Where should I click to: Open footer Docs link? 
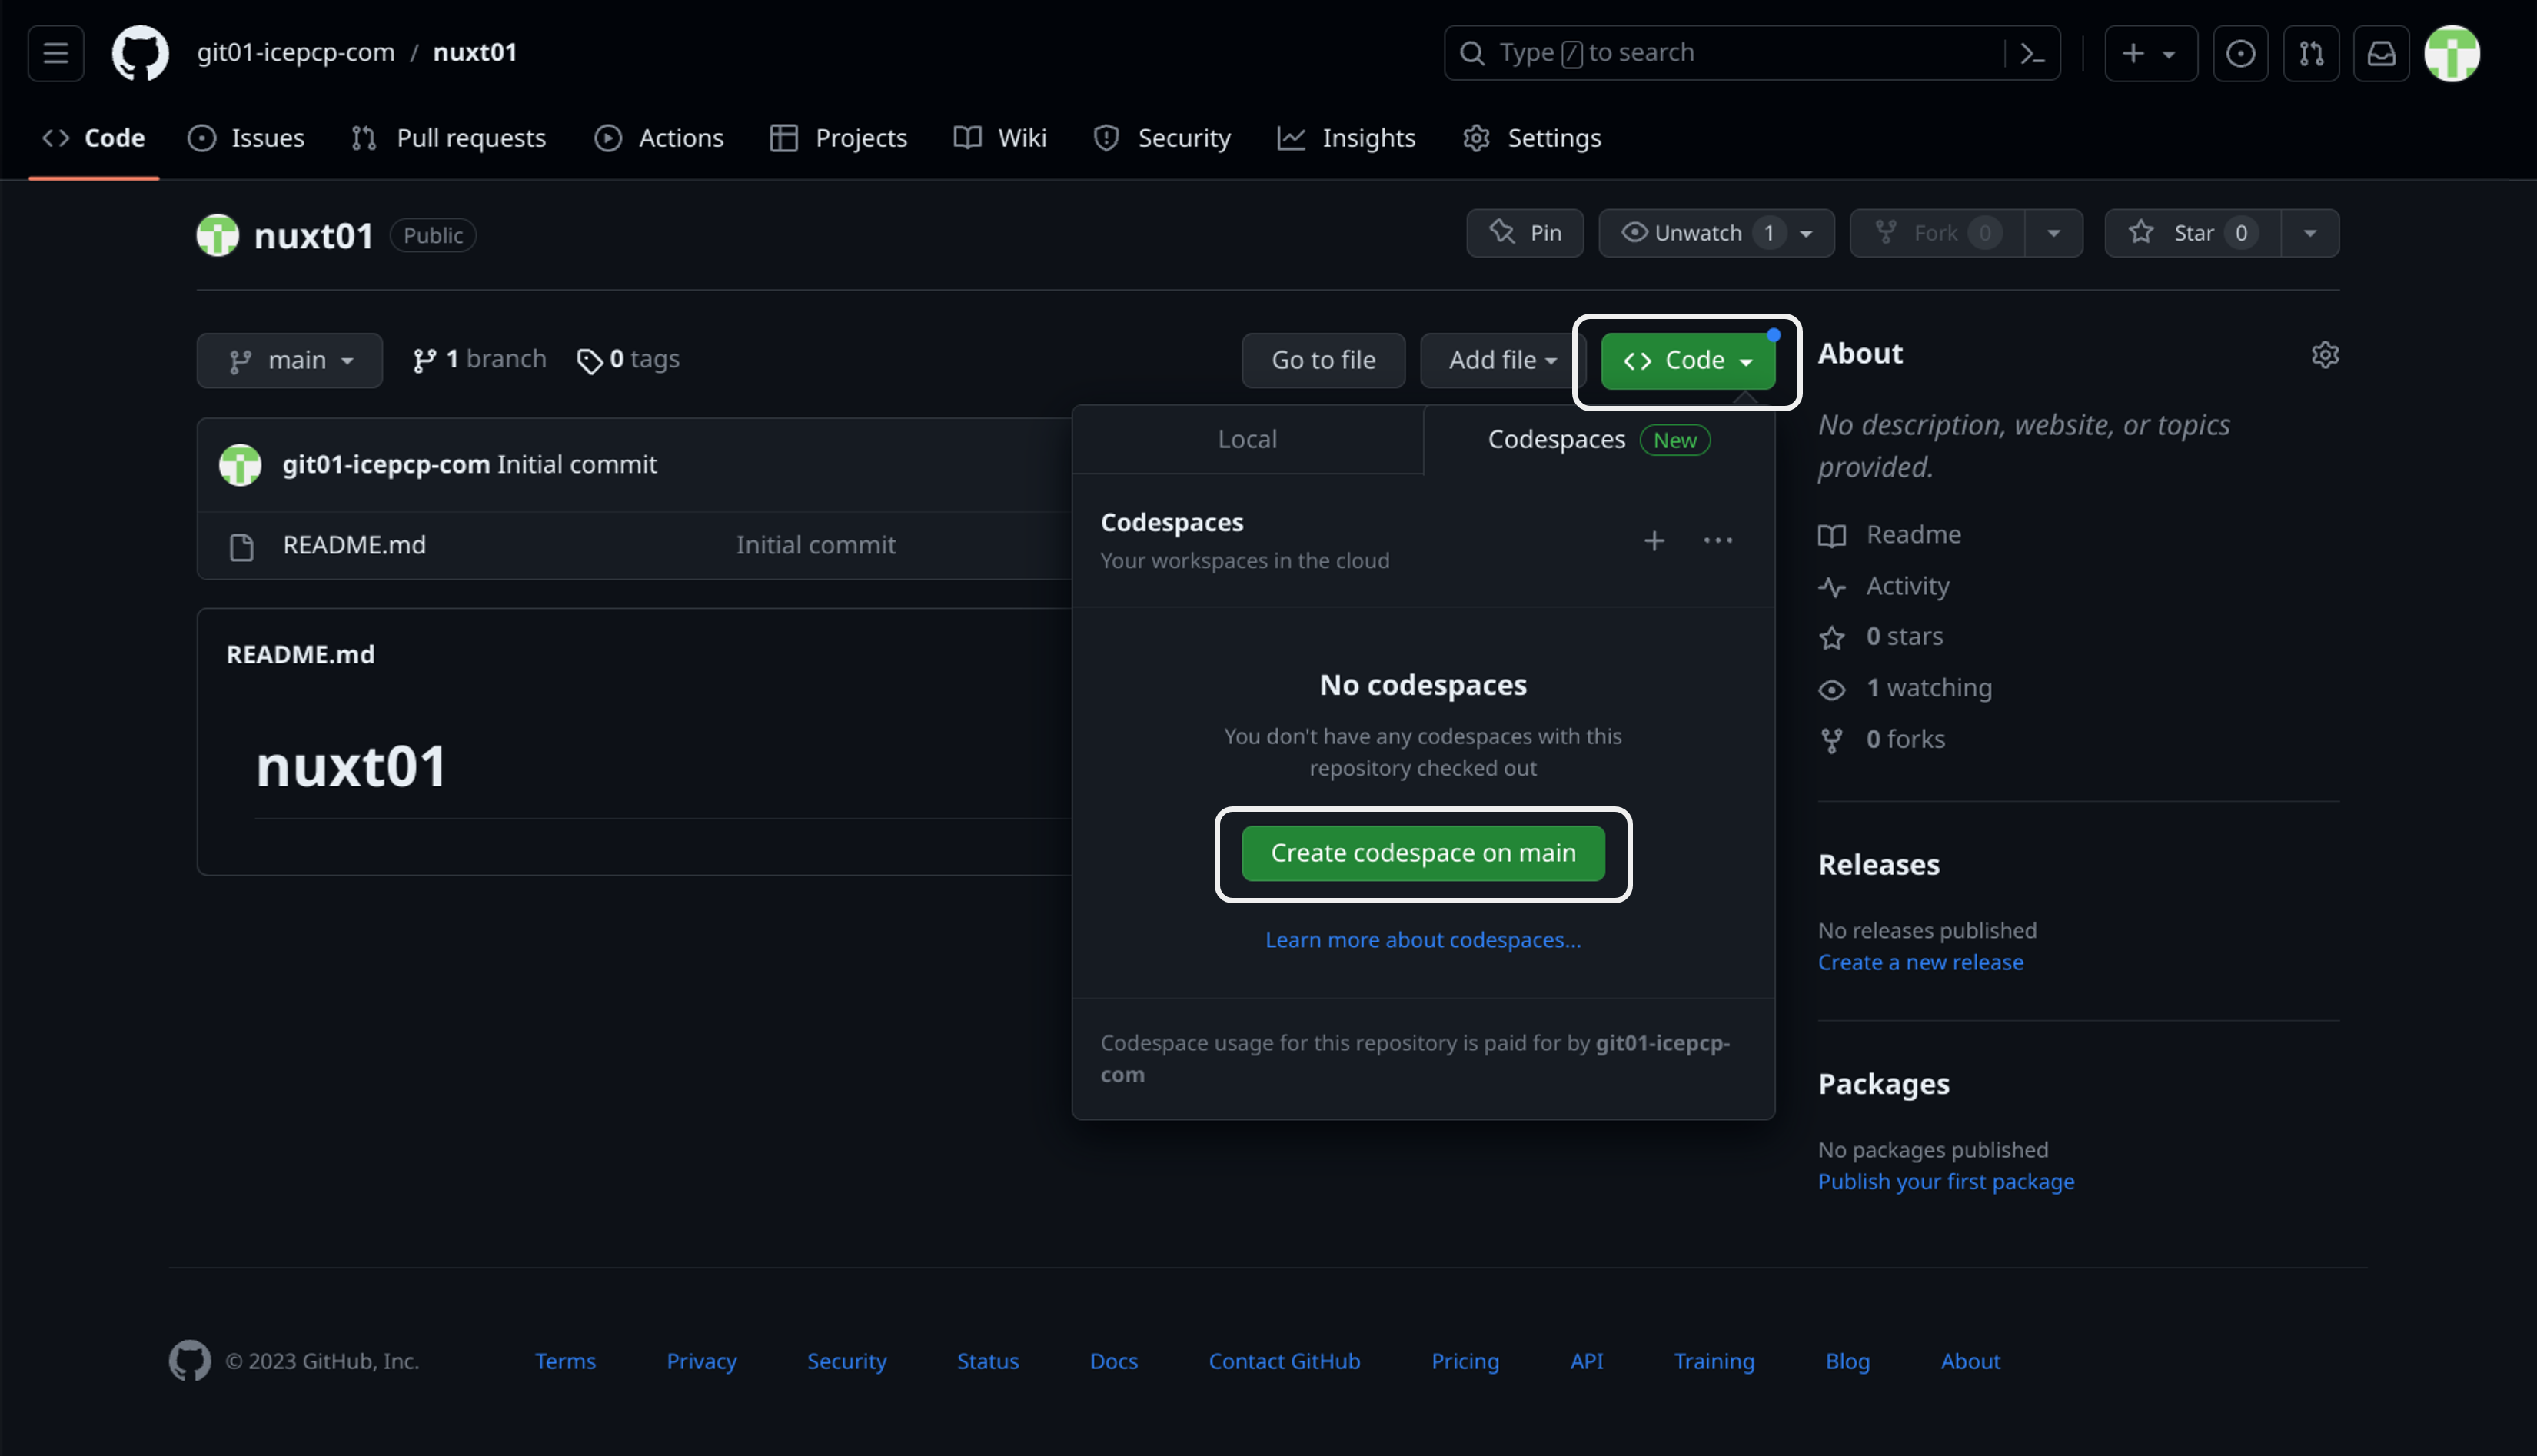click(1114, 1361)
